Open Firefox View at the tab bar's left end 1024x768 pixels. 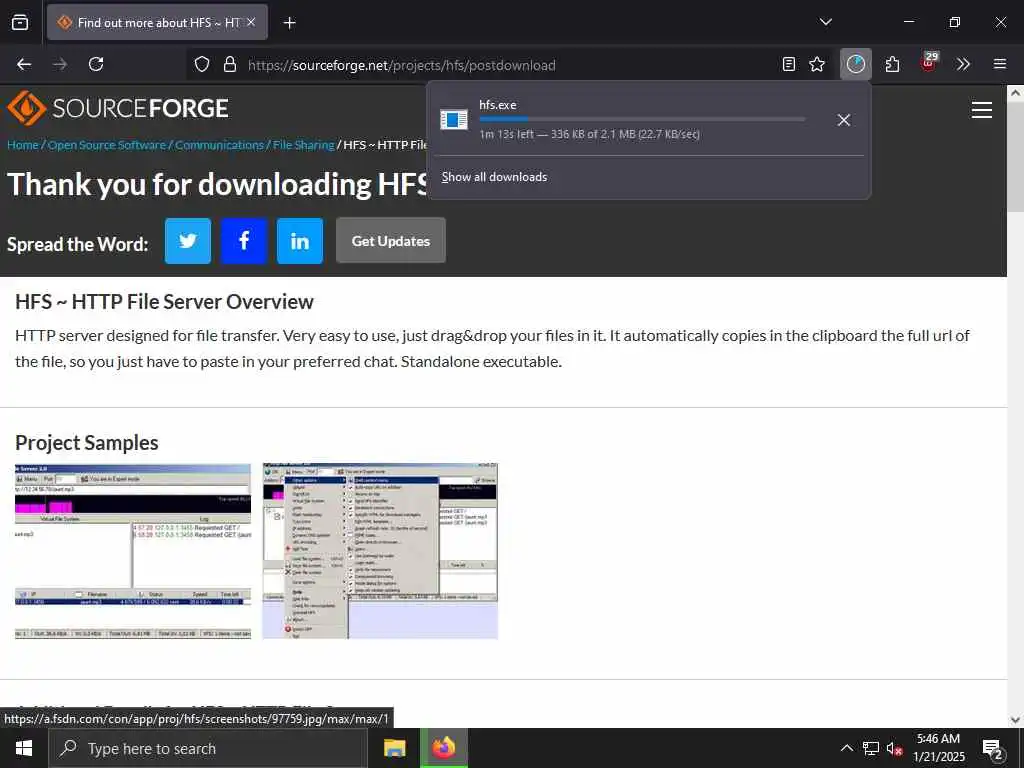point(20,22)
